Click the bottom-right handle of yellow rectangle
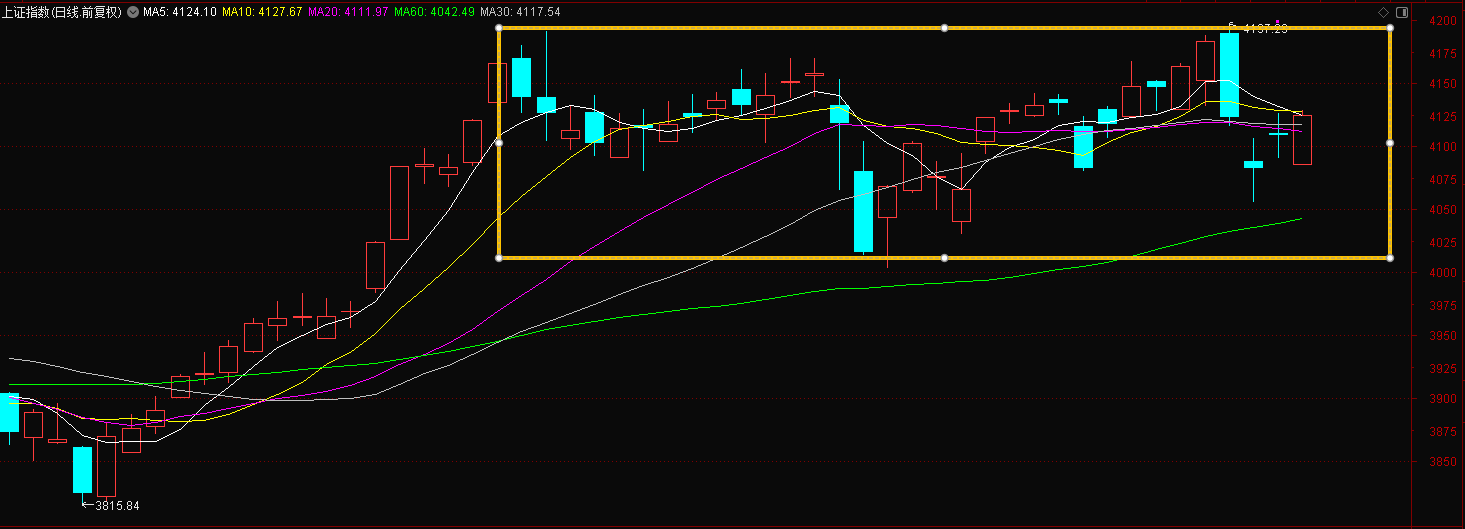Image resolution: width=1465 pixels, height=529 pixels. click(x=1390, y=258)
